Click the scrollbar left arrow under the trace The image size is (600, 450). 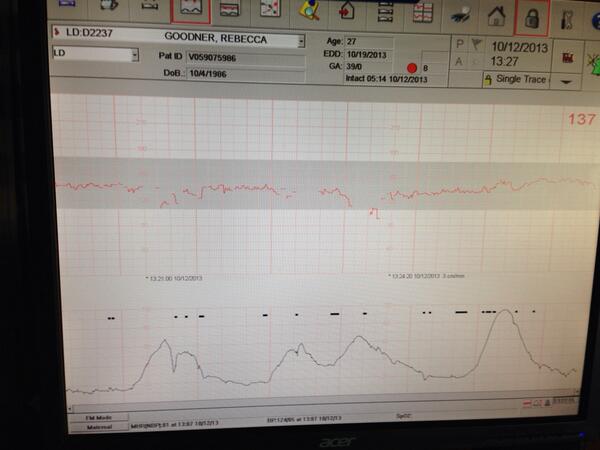[x=70, y=409]
